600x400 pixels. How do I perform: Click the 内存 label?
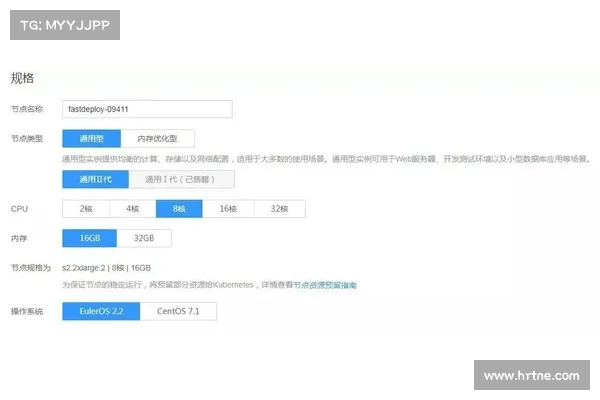(19, 238)
